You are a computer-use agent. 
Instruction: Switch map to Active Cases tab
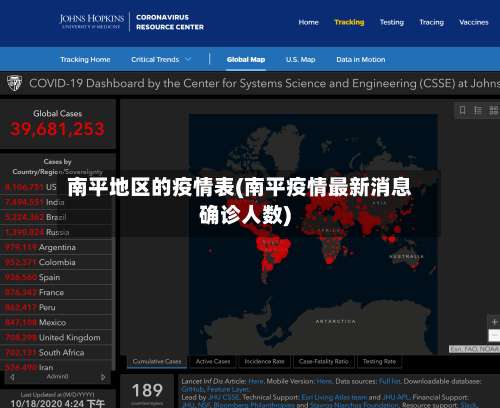[213, 362]
